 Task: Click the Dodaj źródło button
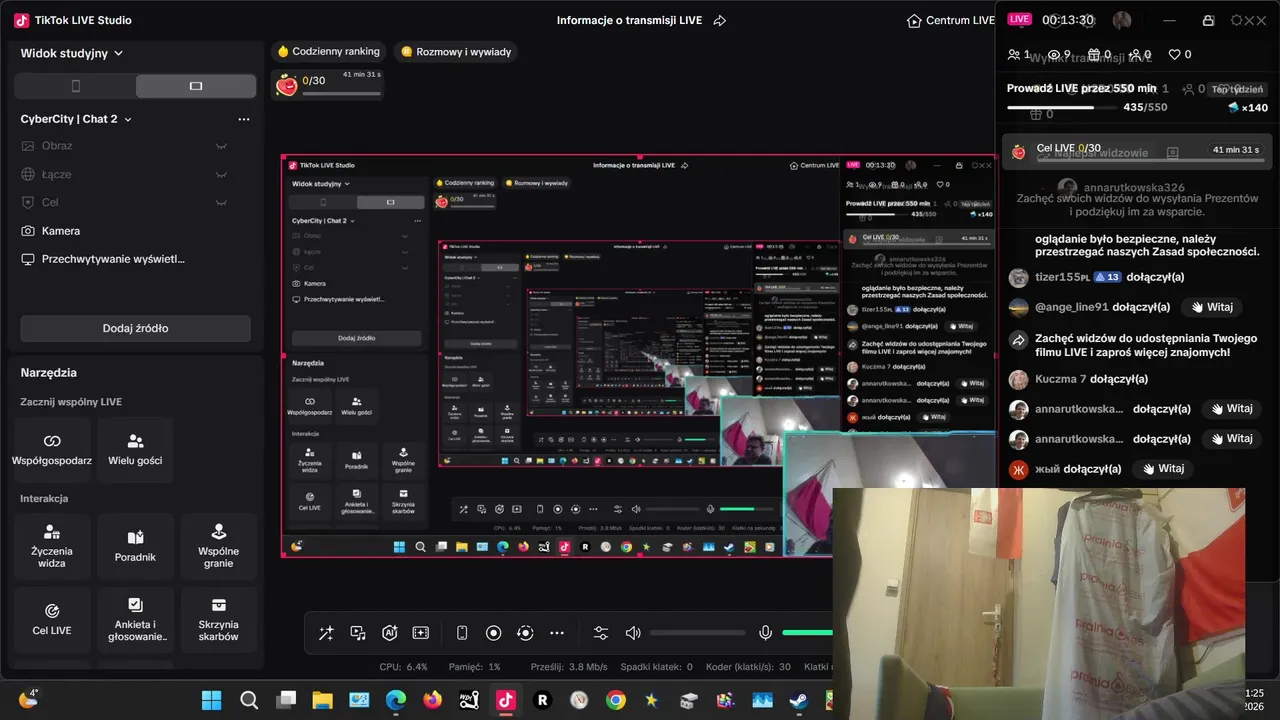coord(135,328)
